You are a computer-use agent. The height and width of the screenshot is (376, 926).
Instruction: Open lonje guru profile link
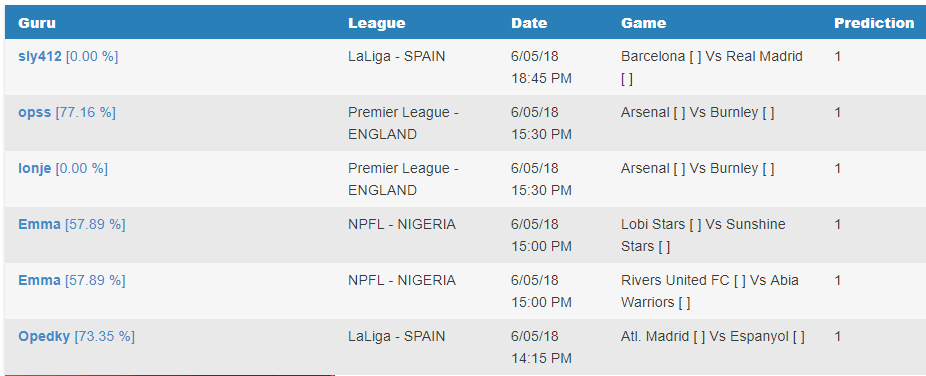click(x=34, y=168)
